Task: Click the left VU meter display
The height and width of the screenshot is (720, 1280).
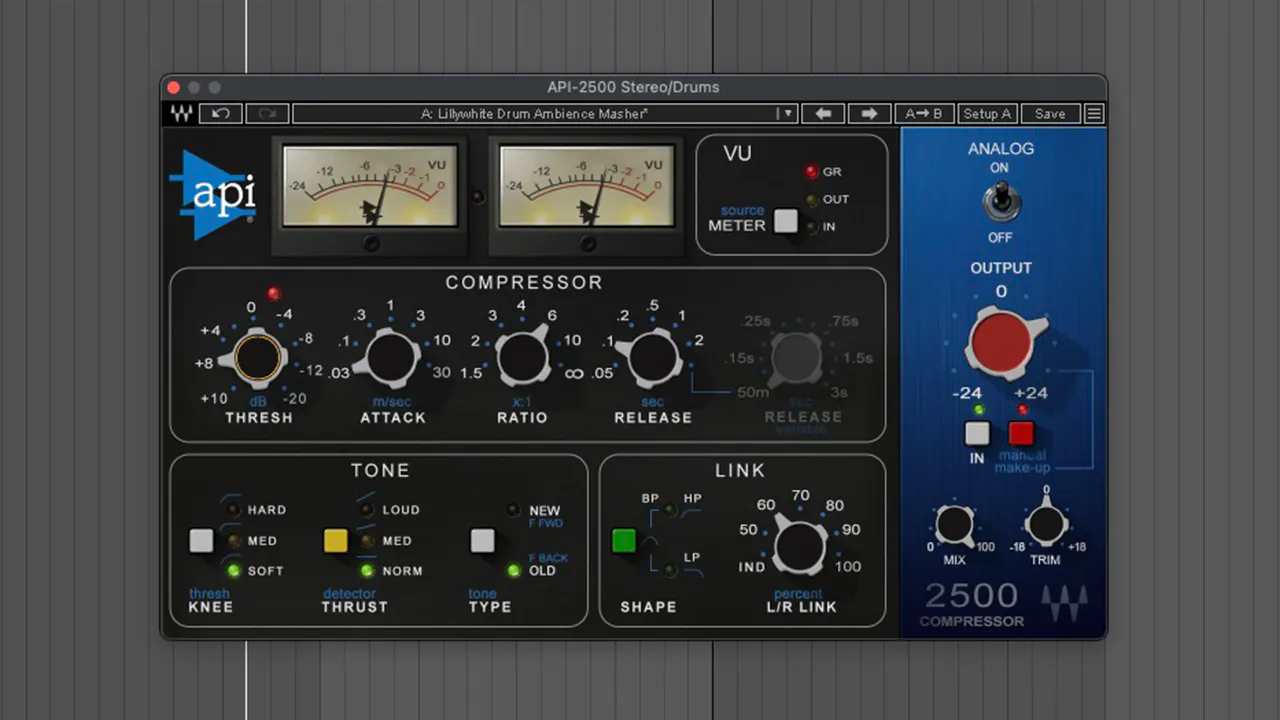Action: pyautogui.click(x=369, y=187)
